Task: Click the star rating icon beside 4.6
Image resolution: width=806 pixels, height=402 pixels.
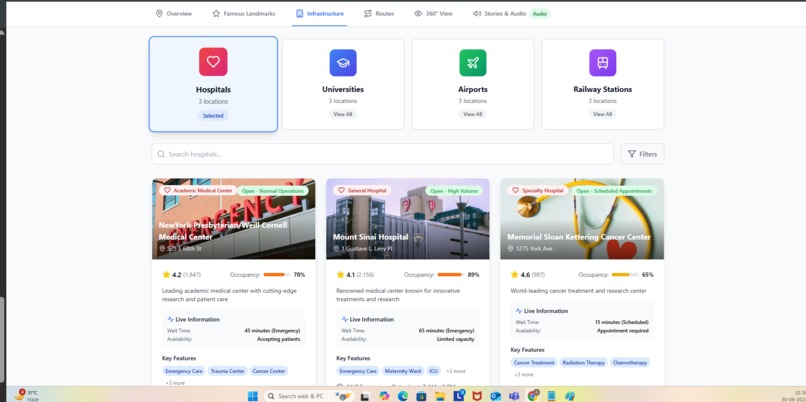Action: pos(514,275)
